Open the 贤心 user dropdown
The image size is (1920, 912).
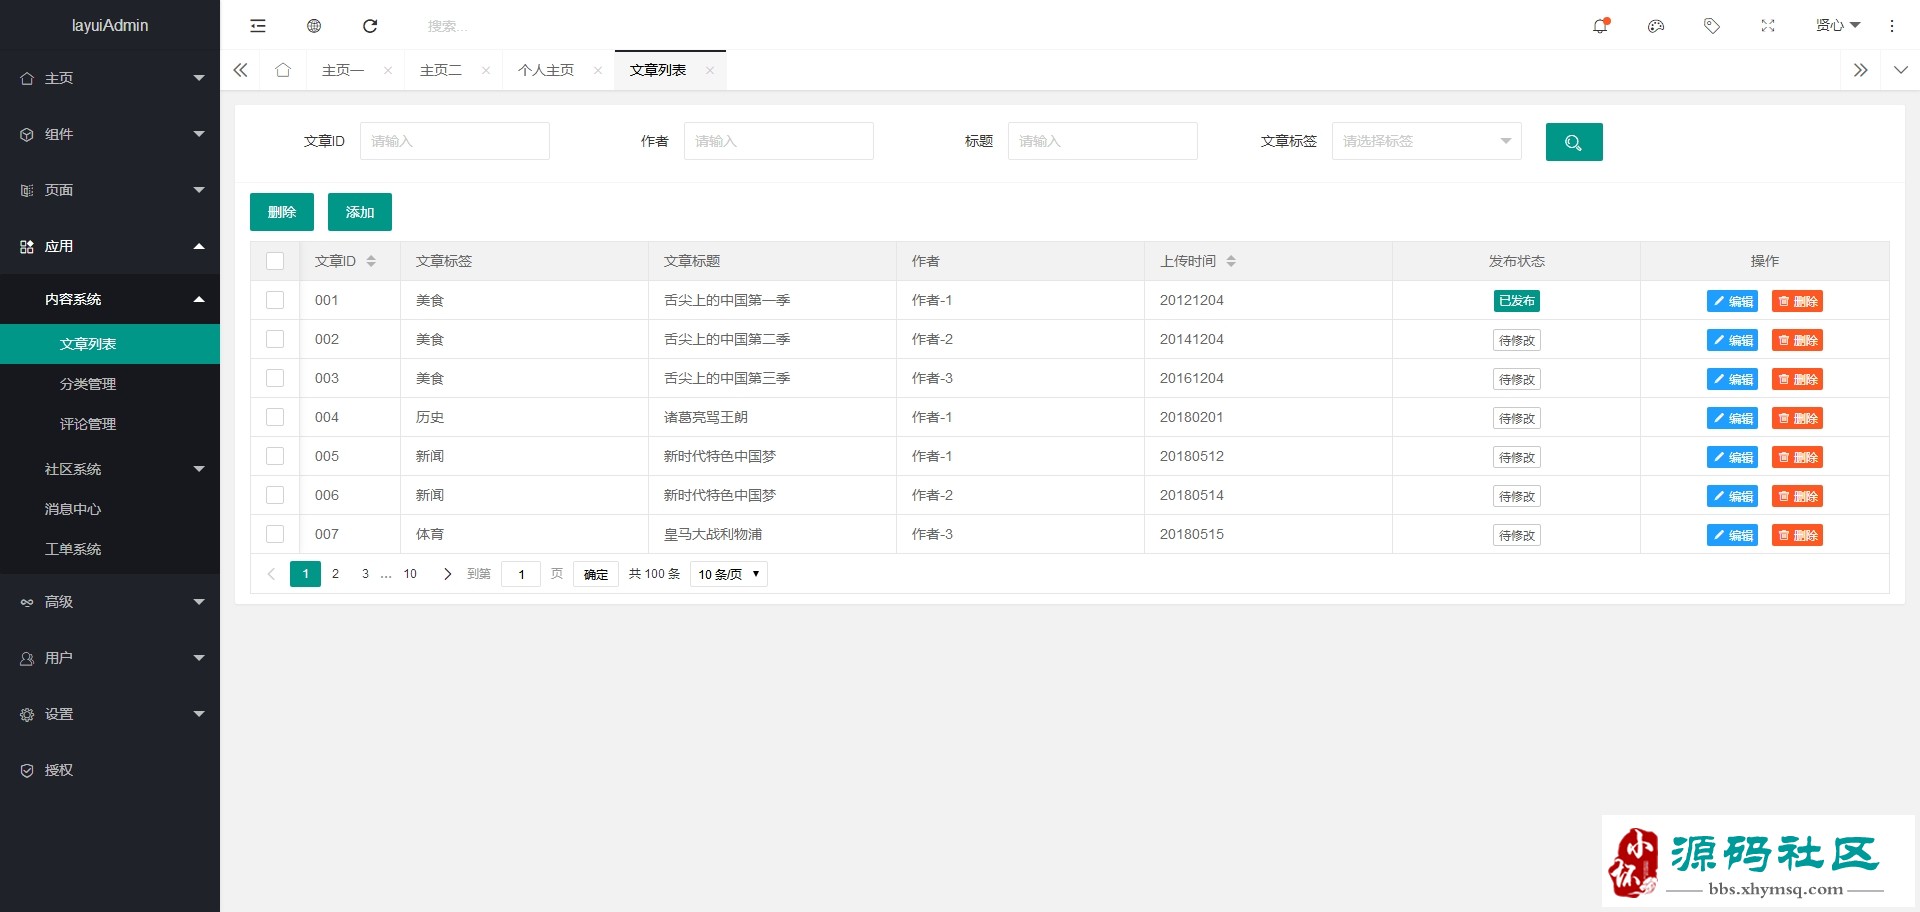1838,25
